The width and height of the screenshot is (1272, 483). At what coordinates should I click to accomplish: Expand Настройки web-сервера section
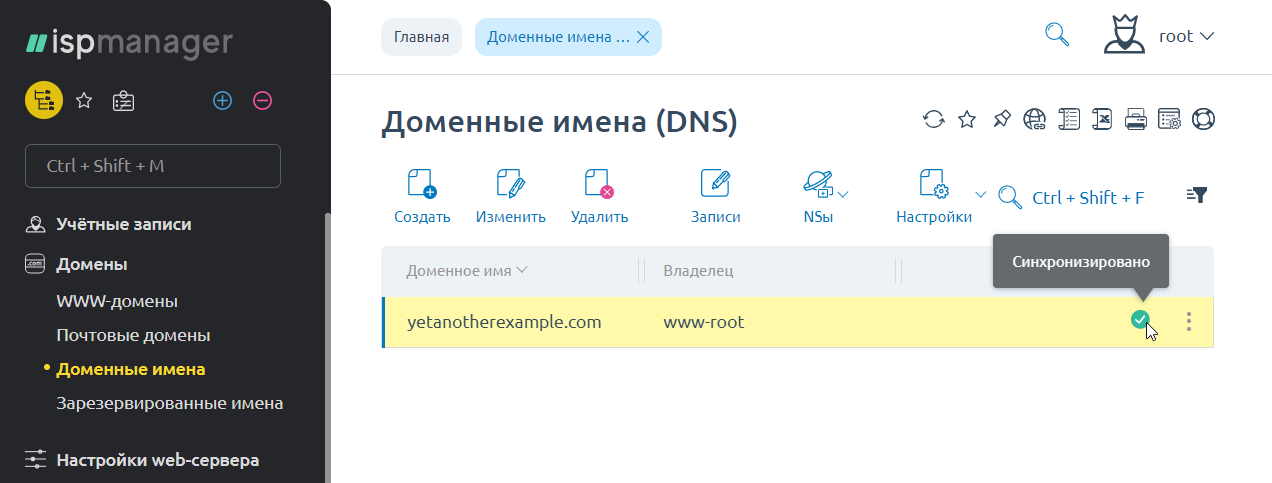coord(157,460)
